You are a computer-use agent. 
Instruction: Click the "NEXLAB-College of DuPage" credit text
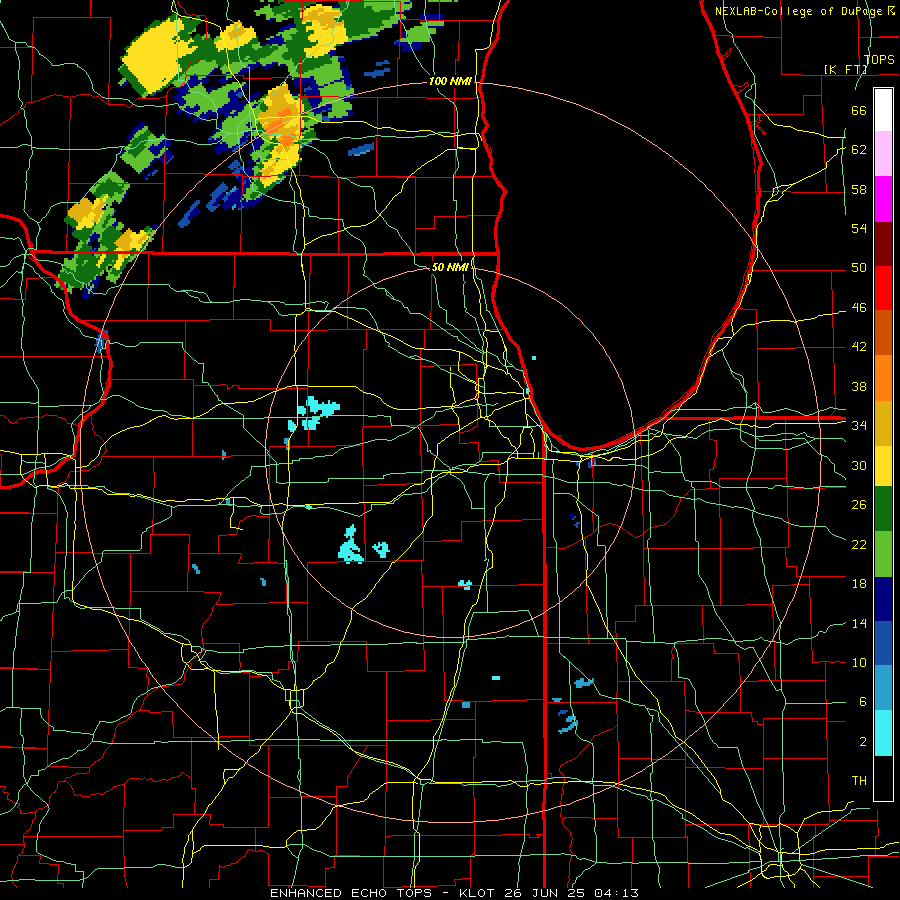pos(800,11)
